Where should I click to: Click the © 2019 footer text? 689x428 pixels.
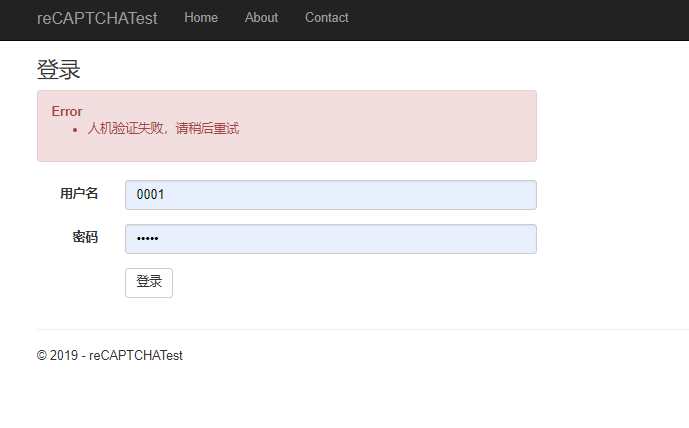(x=110, y=355)
